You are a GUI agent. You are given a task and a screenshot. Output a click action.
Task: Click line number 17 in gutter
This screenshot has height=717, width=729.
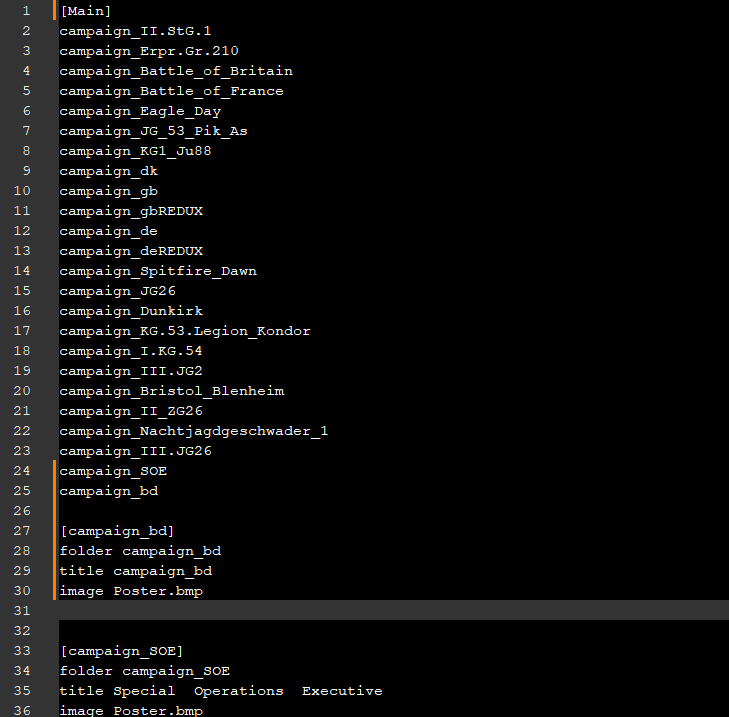[x=22, y=331]
